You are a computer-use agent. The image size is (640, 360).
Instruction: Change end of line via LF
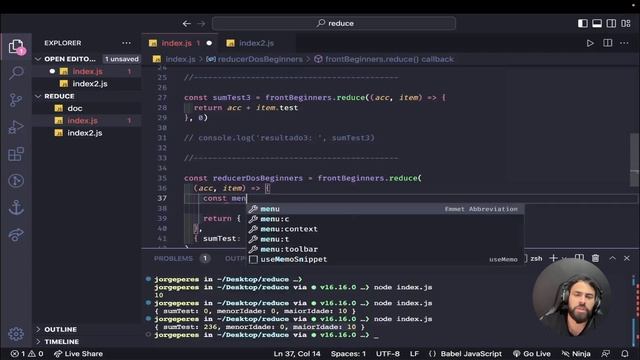tap(414, 354)
